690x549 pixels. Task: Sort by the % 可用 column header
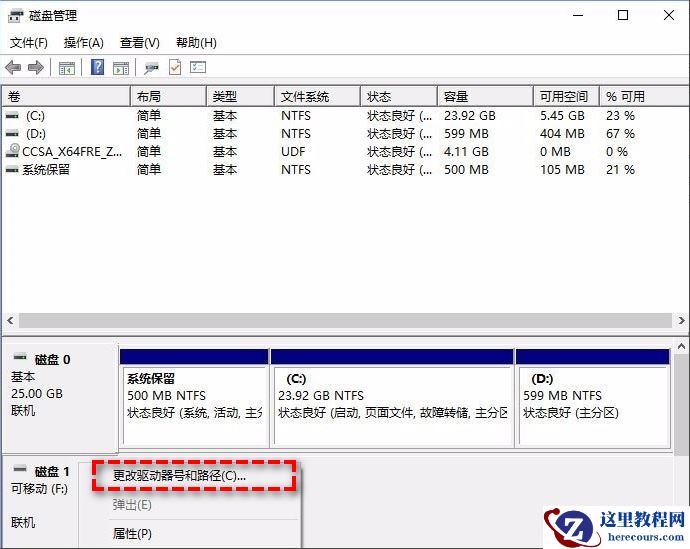click(644, 96)
